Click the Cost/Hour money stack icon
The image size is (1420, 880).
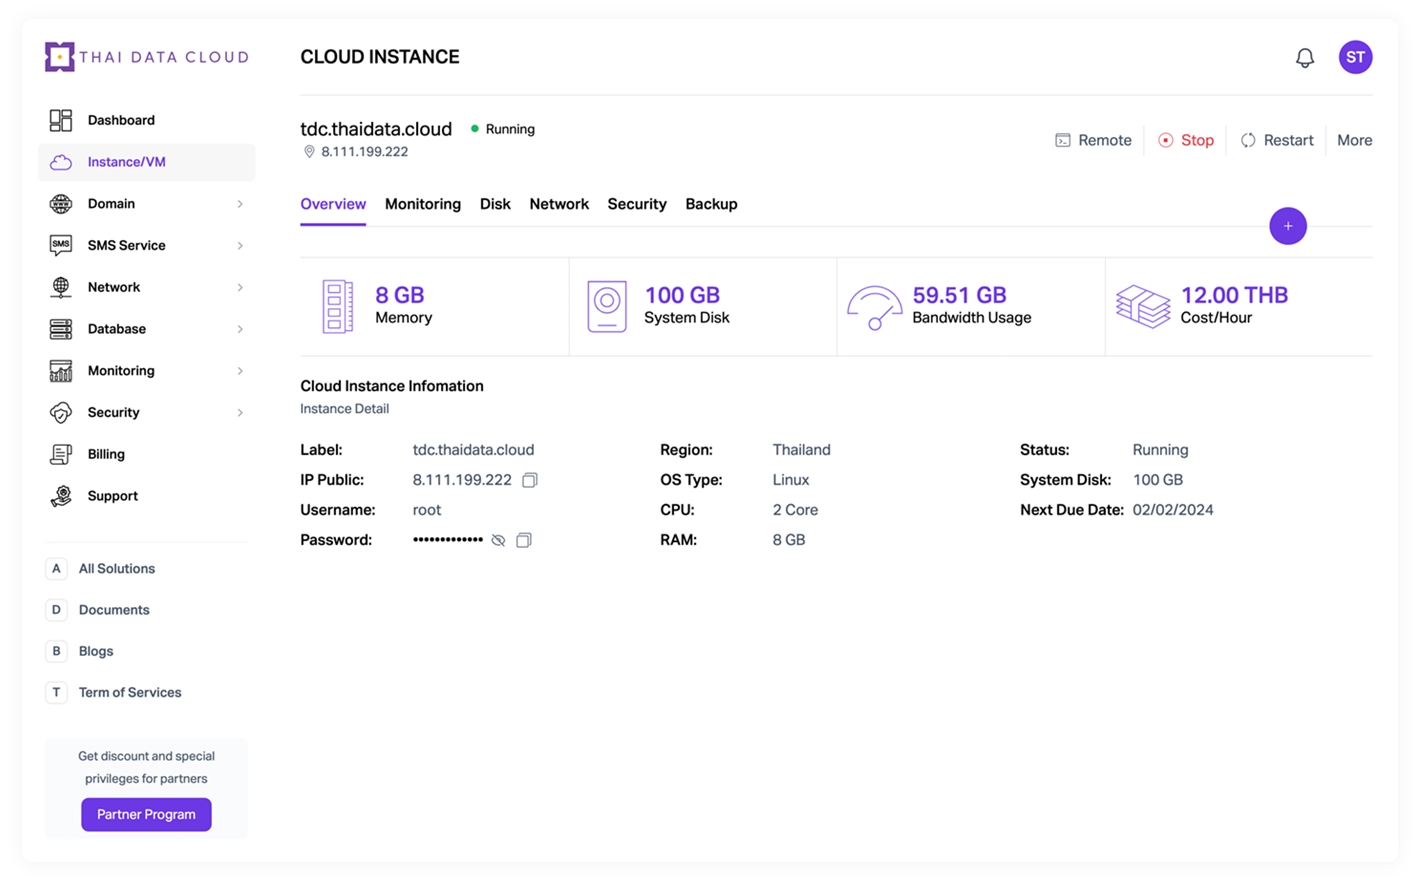(1143, 306)
